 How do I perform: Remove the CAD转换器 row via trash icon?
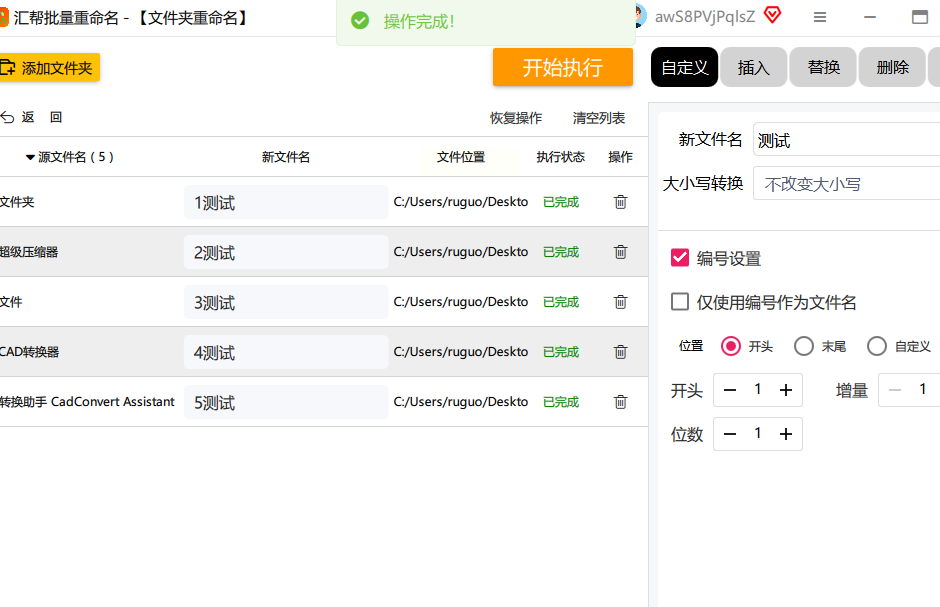click(620, 352)
